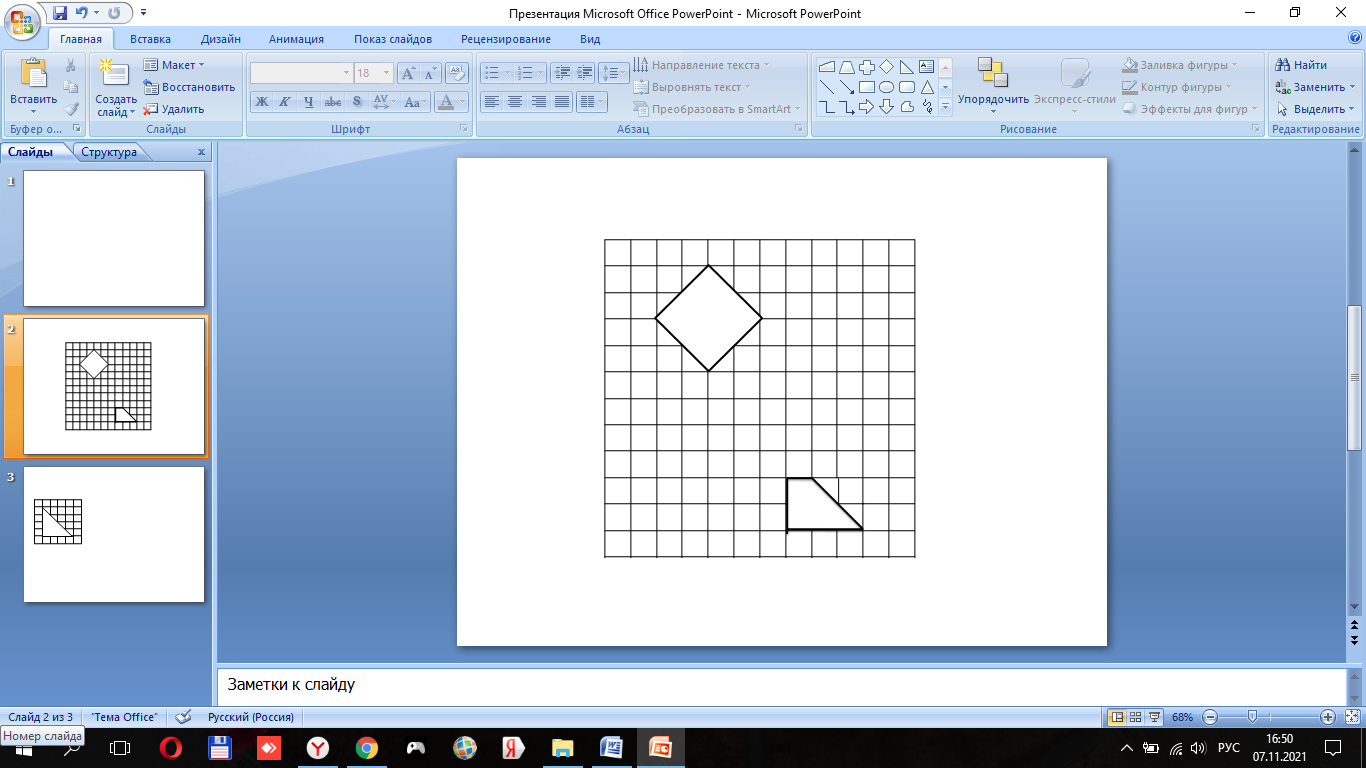Image resolution: width=1366 pixels, height=768 pixels.
Task: Click the zoom slider handle
Action: [1252, 717]
